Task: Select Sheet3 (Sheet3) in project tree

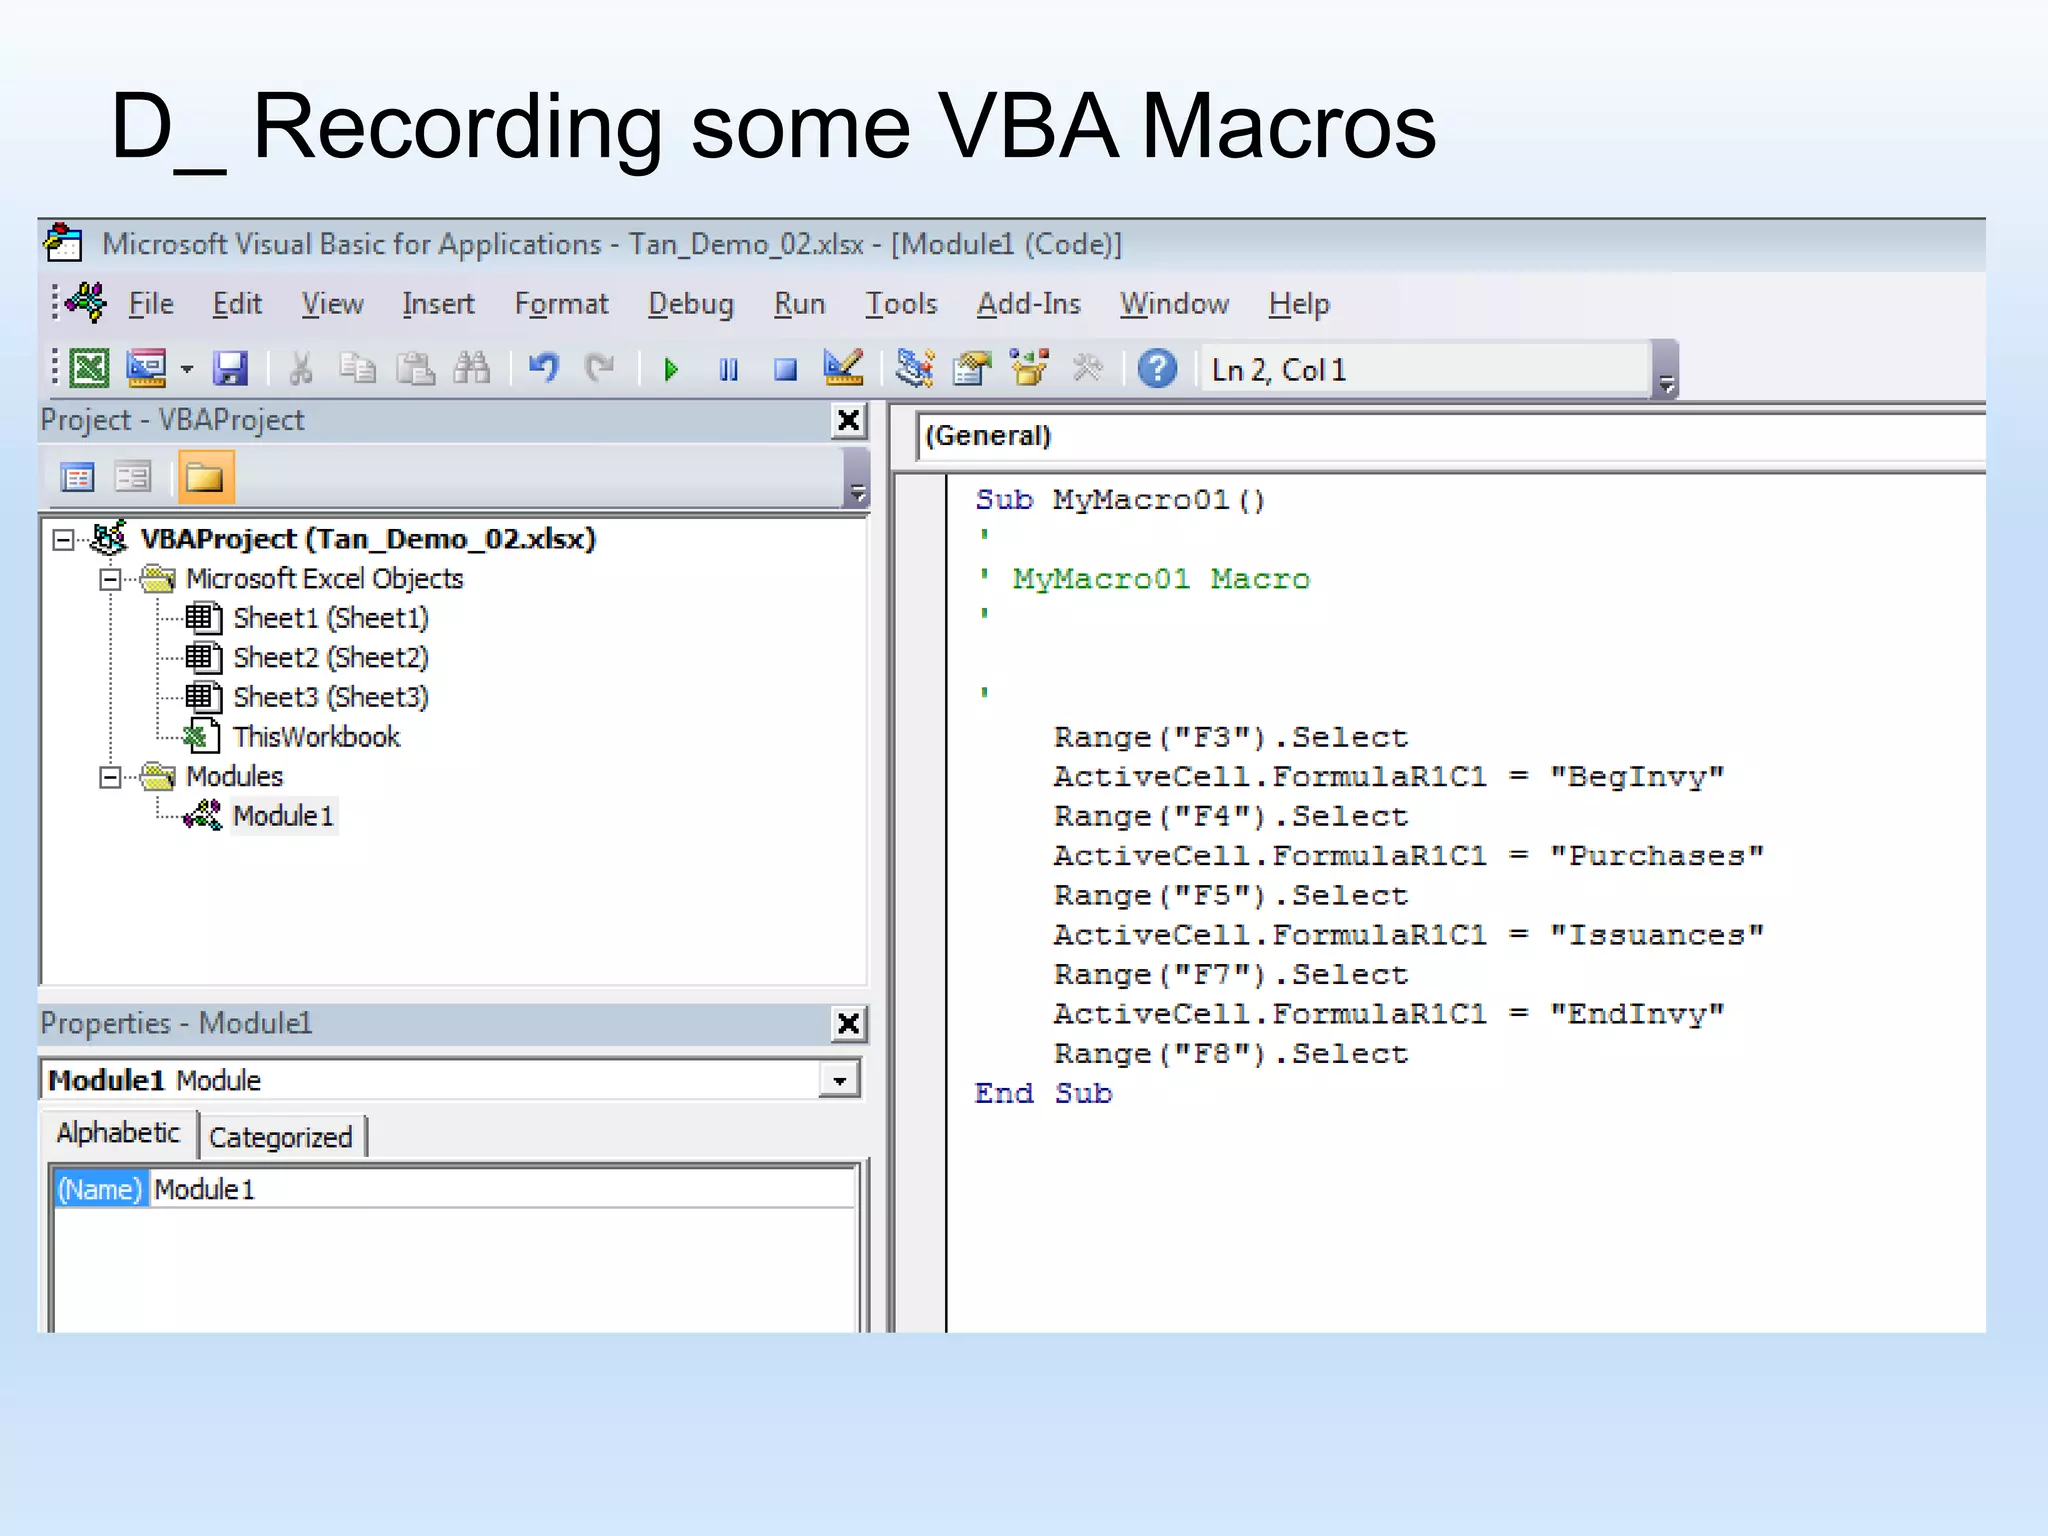Action: coord(330,697)
